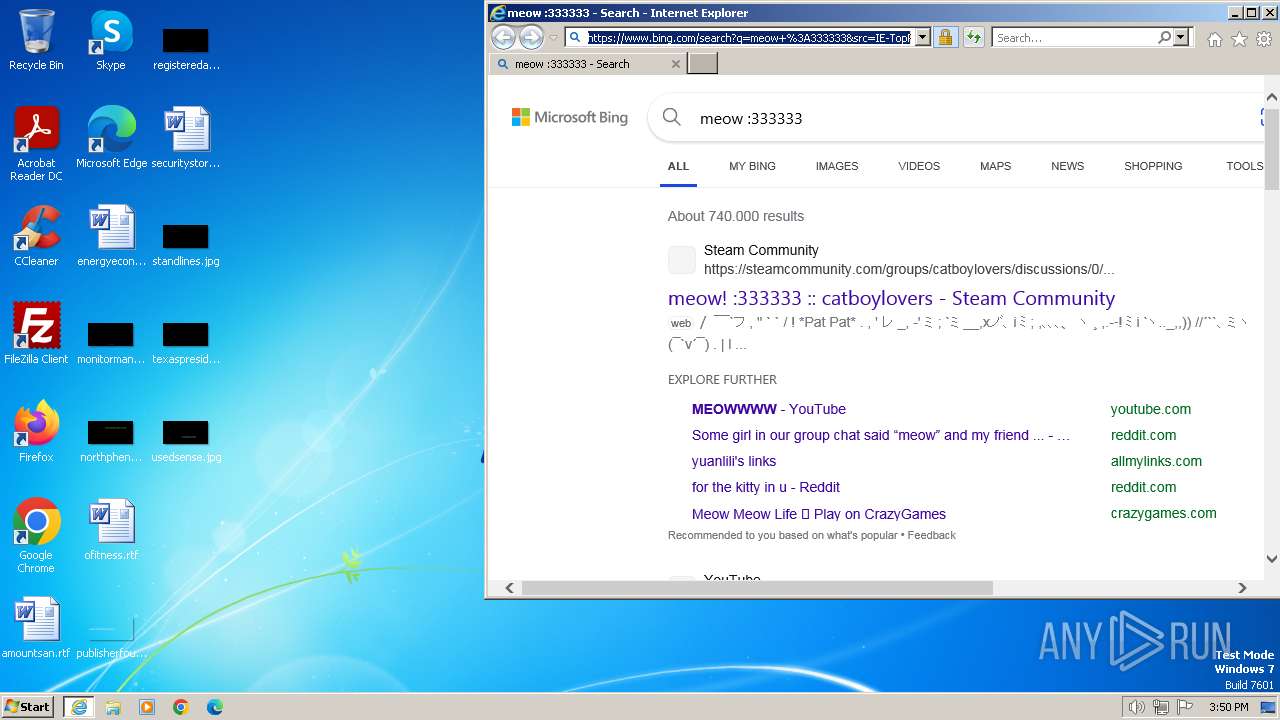Screen dimensions: 1280x720
Task: Click horizontal scrollbar right arrow
Action: point(1242,588)
